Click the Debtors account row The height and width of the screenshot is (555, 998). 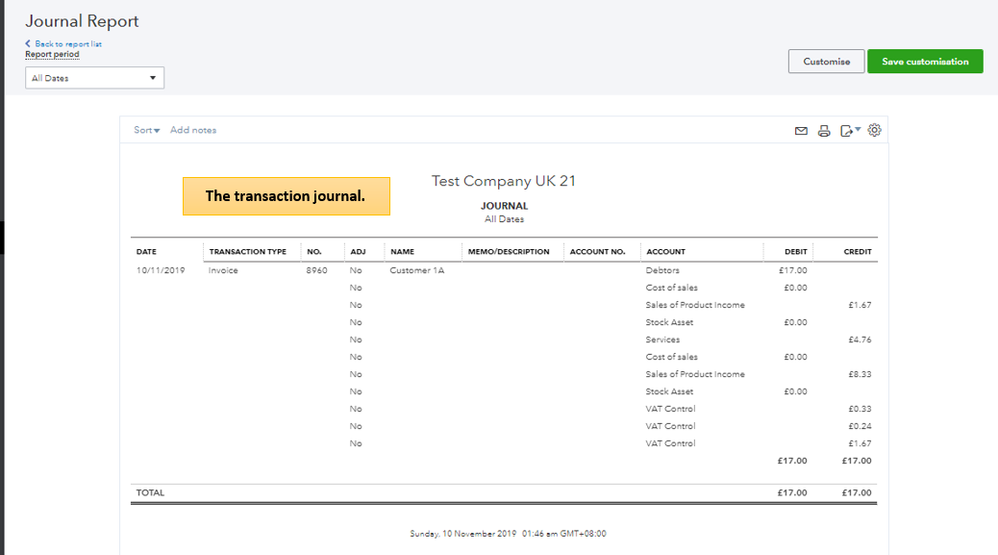tap(663, 270)
